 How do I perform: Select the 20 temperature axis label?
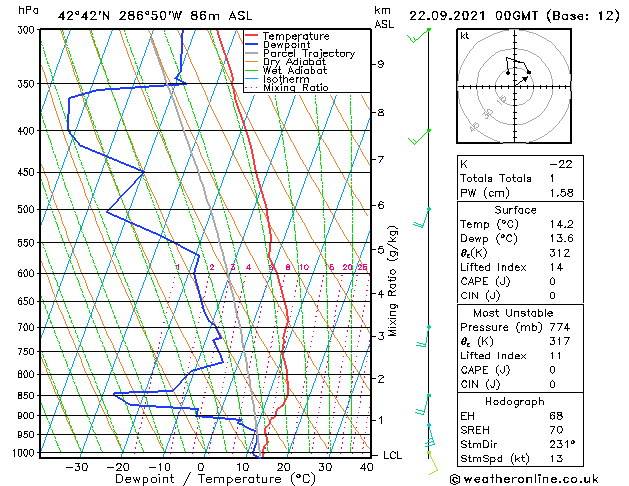(283, 467)
